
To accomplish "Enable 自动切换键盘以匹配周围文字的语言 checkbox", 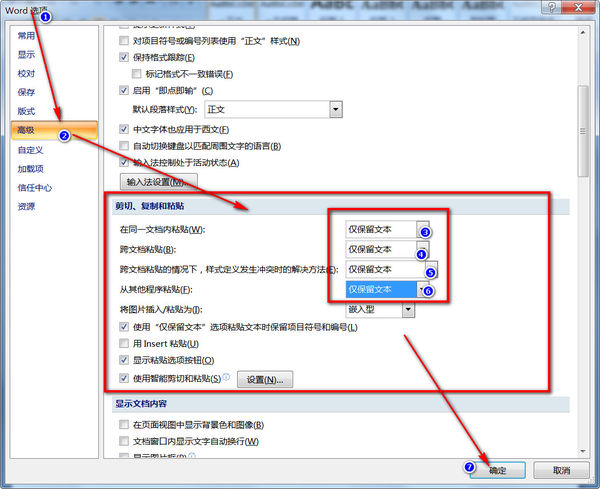I will point(124,146).
